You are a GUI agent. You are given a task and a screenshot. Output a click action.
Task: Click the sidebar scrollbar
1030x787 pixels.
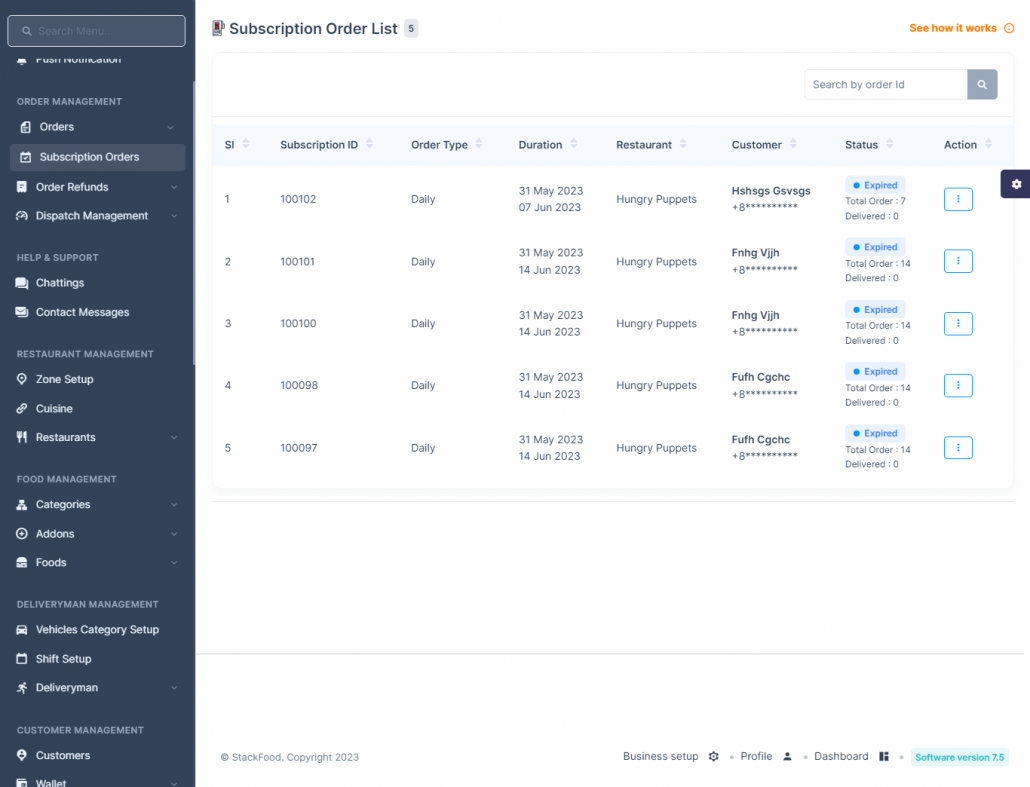click(x=193, y=223)
